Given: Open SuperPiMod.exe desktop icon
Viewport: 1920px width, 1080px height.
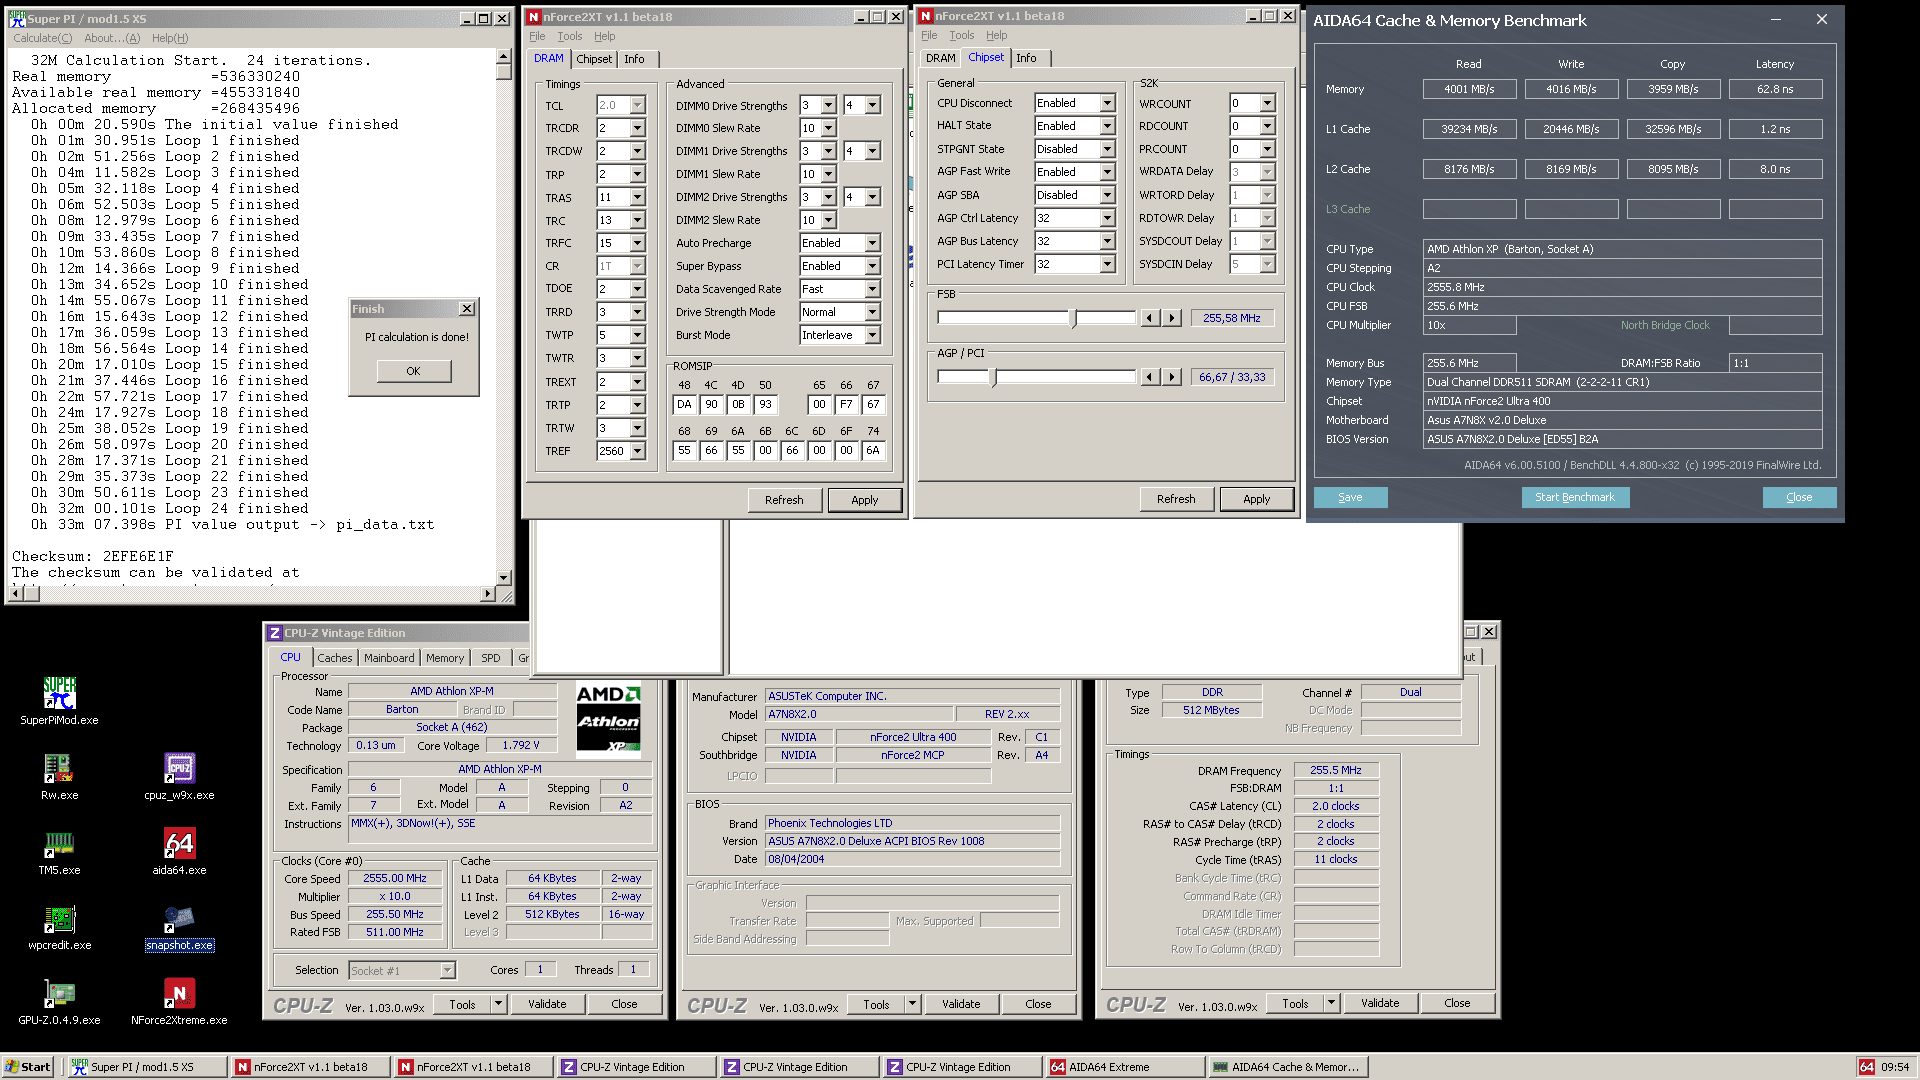Looking at the screenshot, I should pyautogui.click(x=59, y=701).
